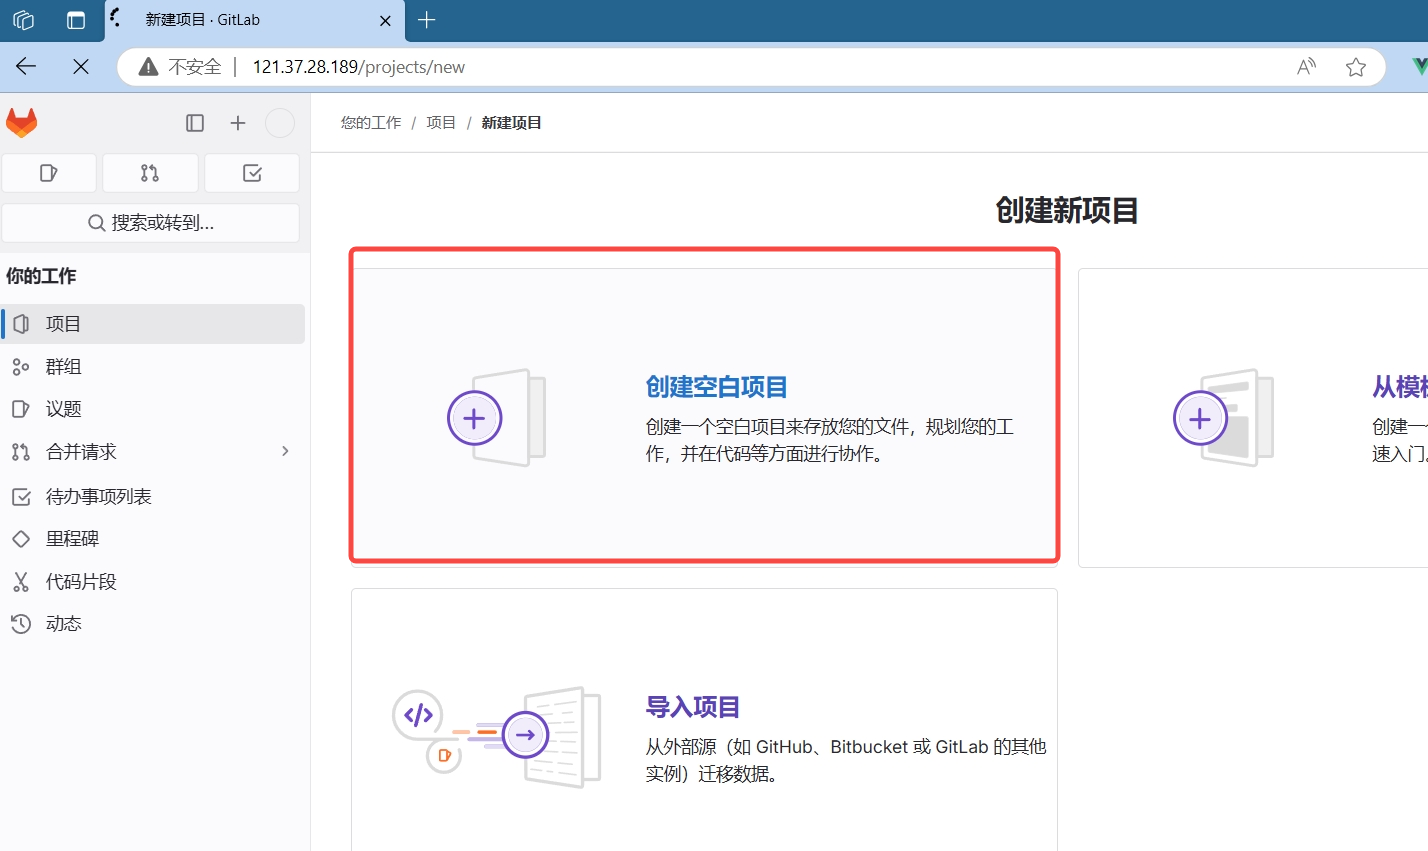This screenshot has height=851, width=1428.
Task: Select the 新建项目 · GitLab browser tab
Action: click(255, 20)
